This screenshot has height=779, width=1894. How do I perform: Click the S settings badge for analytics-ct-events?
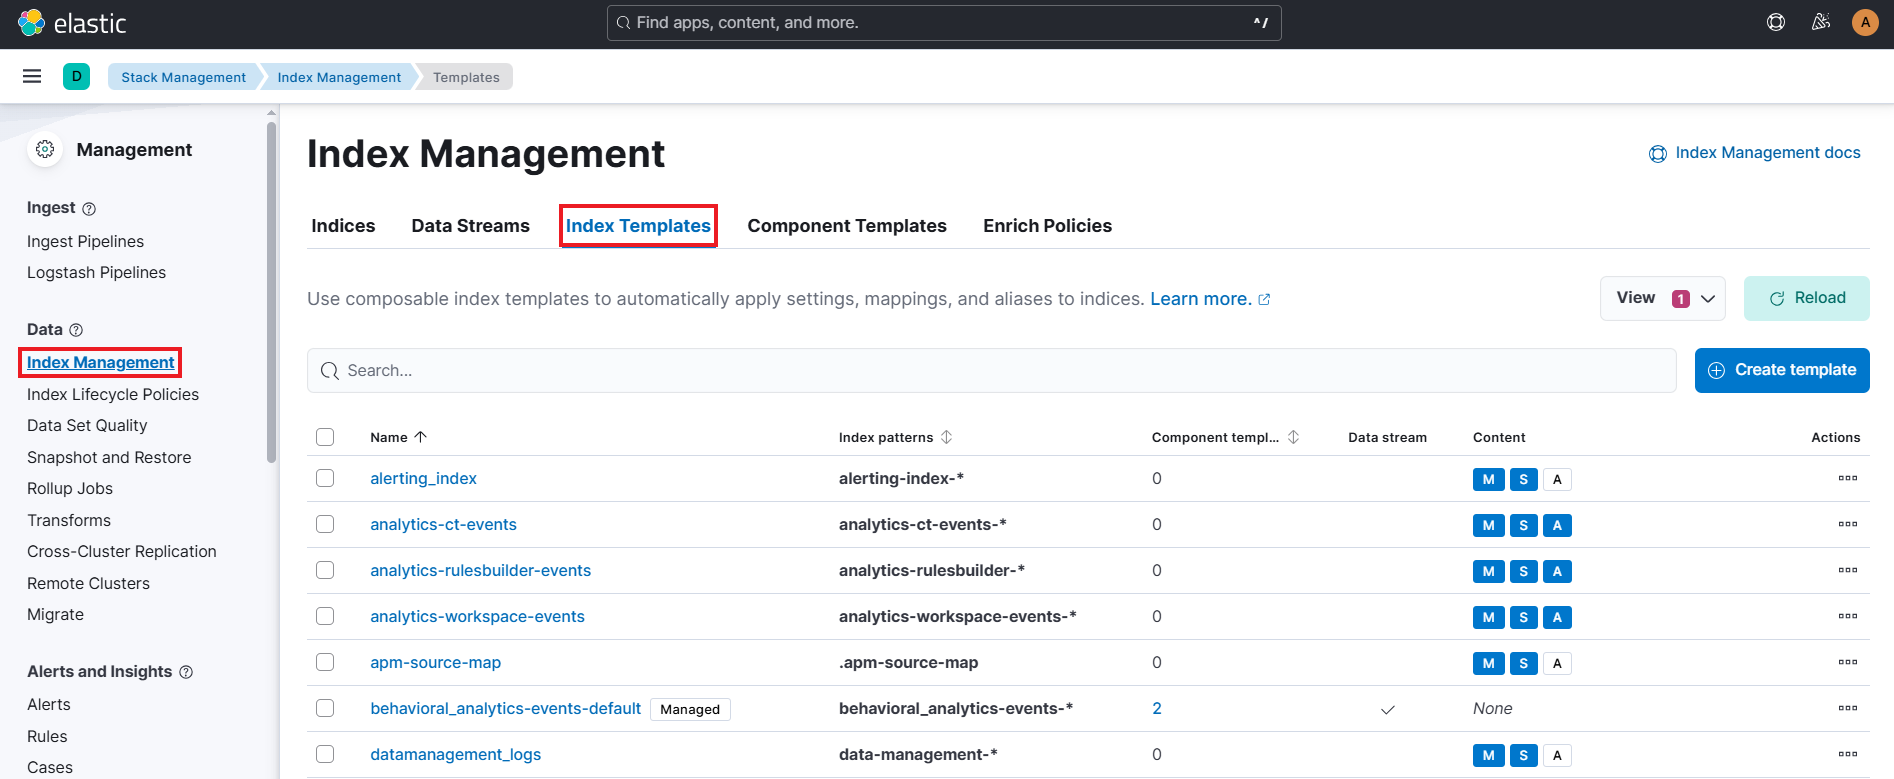1524,525
